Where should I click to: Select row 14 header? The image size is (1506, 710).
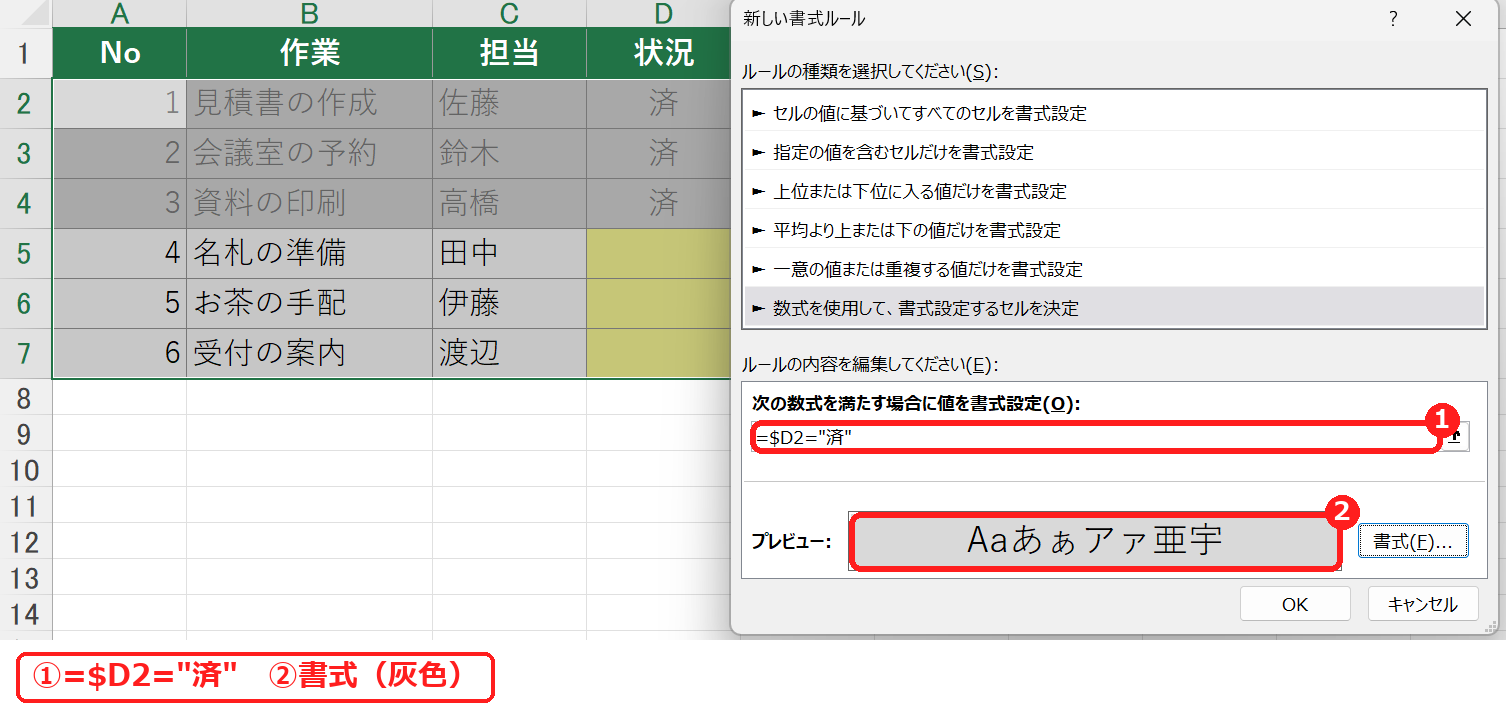click(26, 613)
